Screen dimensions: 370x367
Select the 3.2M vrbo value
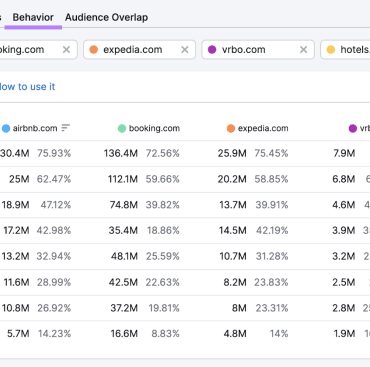pos(343,256)
